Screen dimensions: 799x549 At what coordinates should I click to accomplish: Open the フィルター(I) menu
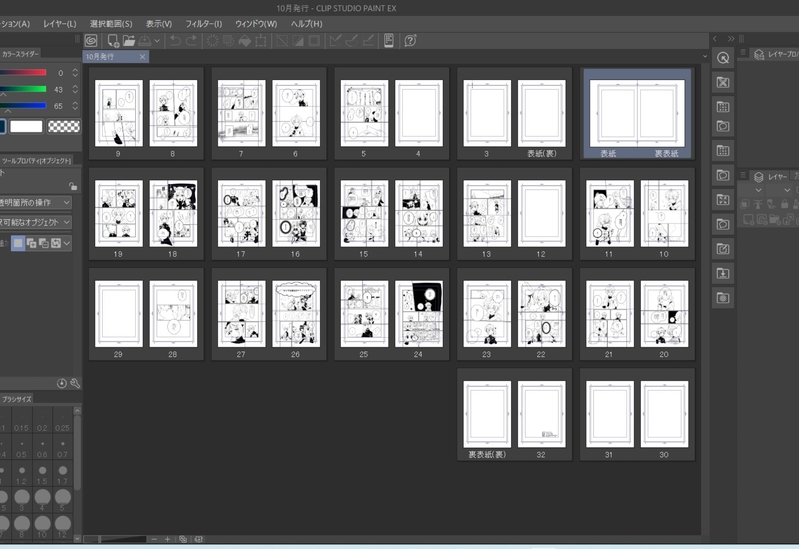tap(204, 23)
